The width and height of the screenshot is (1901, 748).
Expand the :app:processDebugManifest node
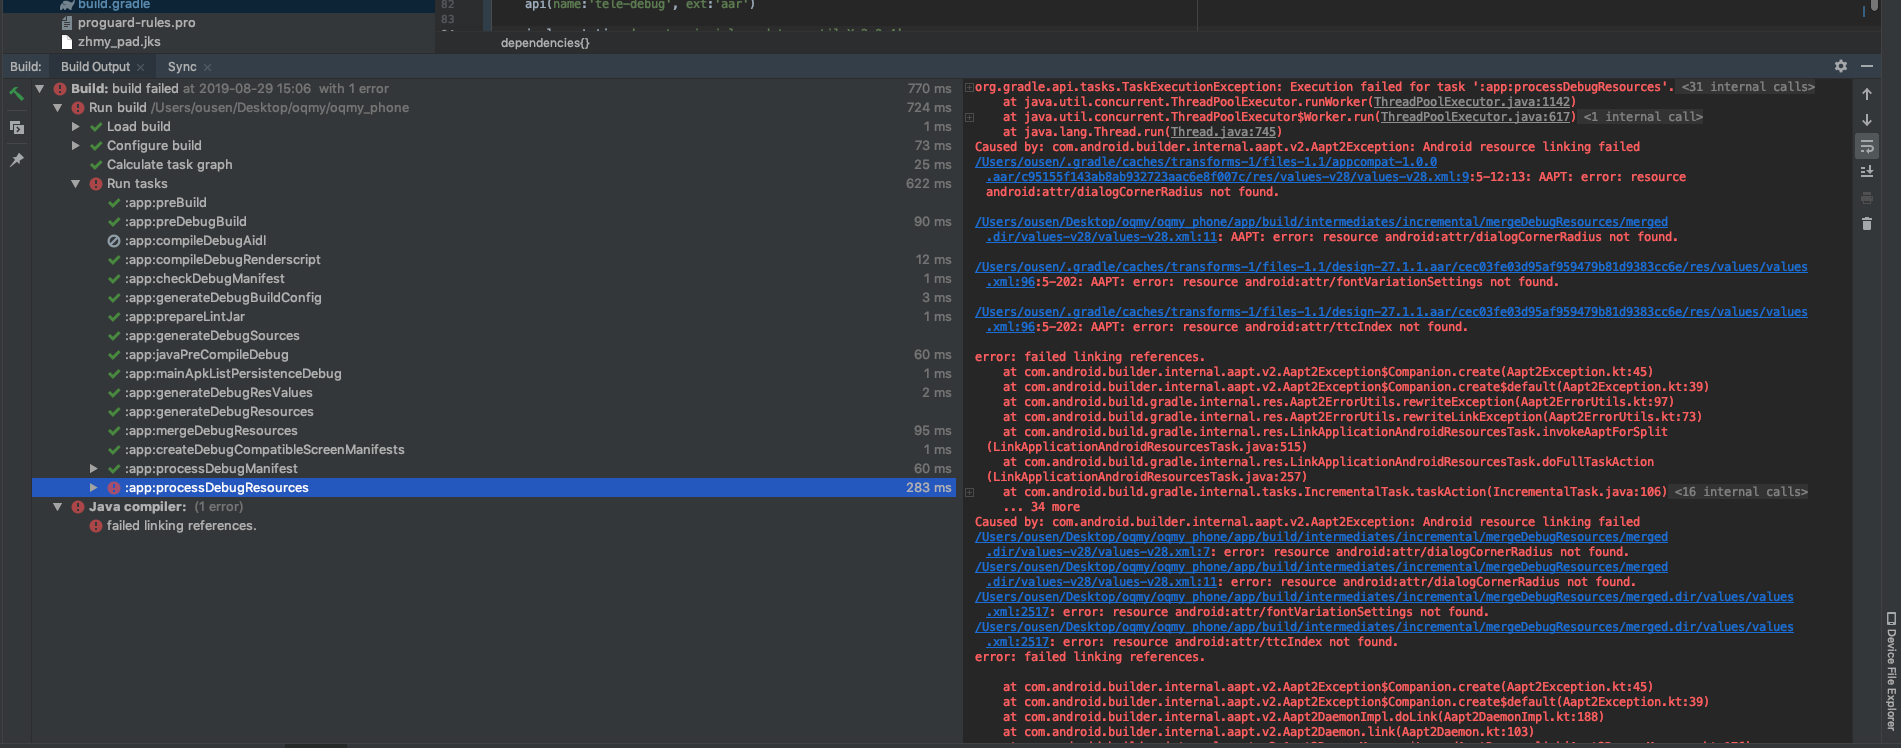[94, 469]
